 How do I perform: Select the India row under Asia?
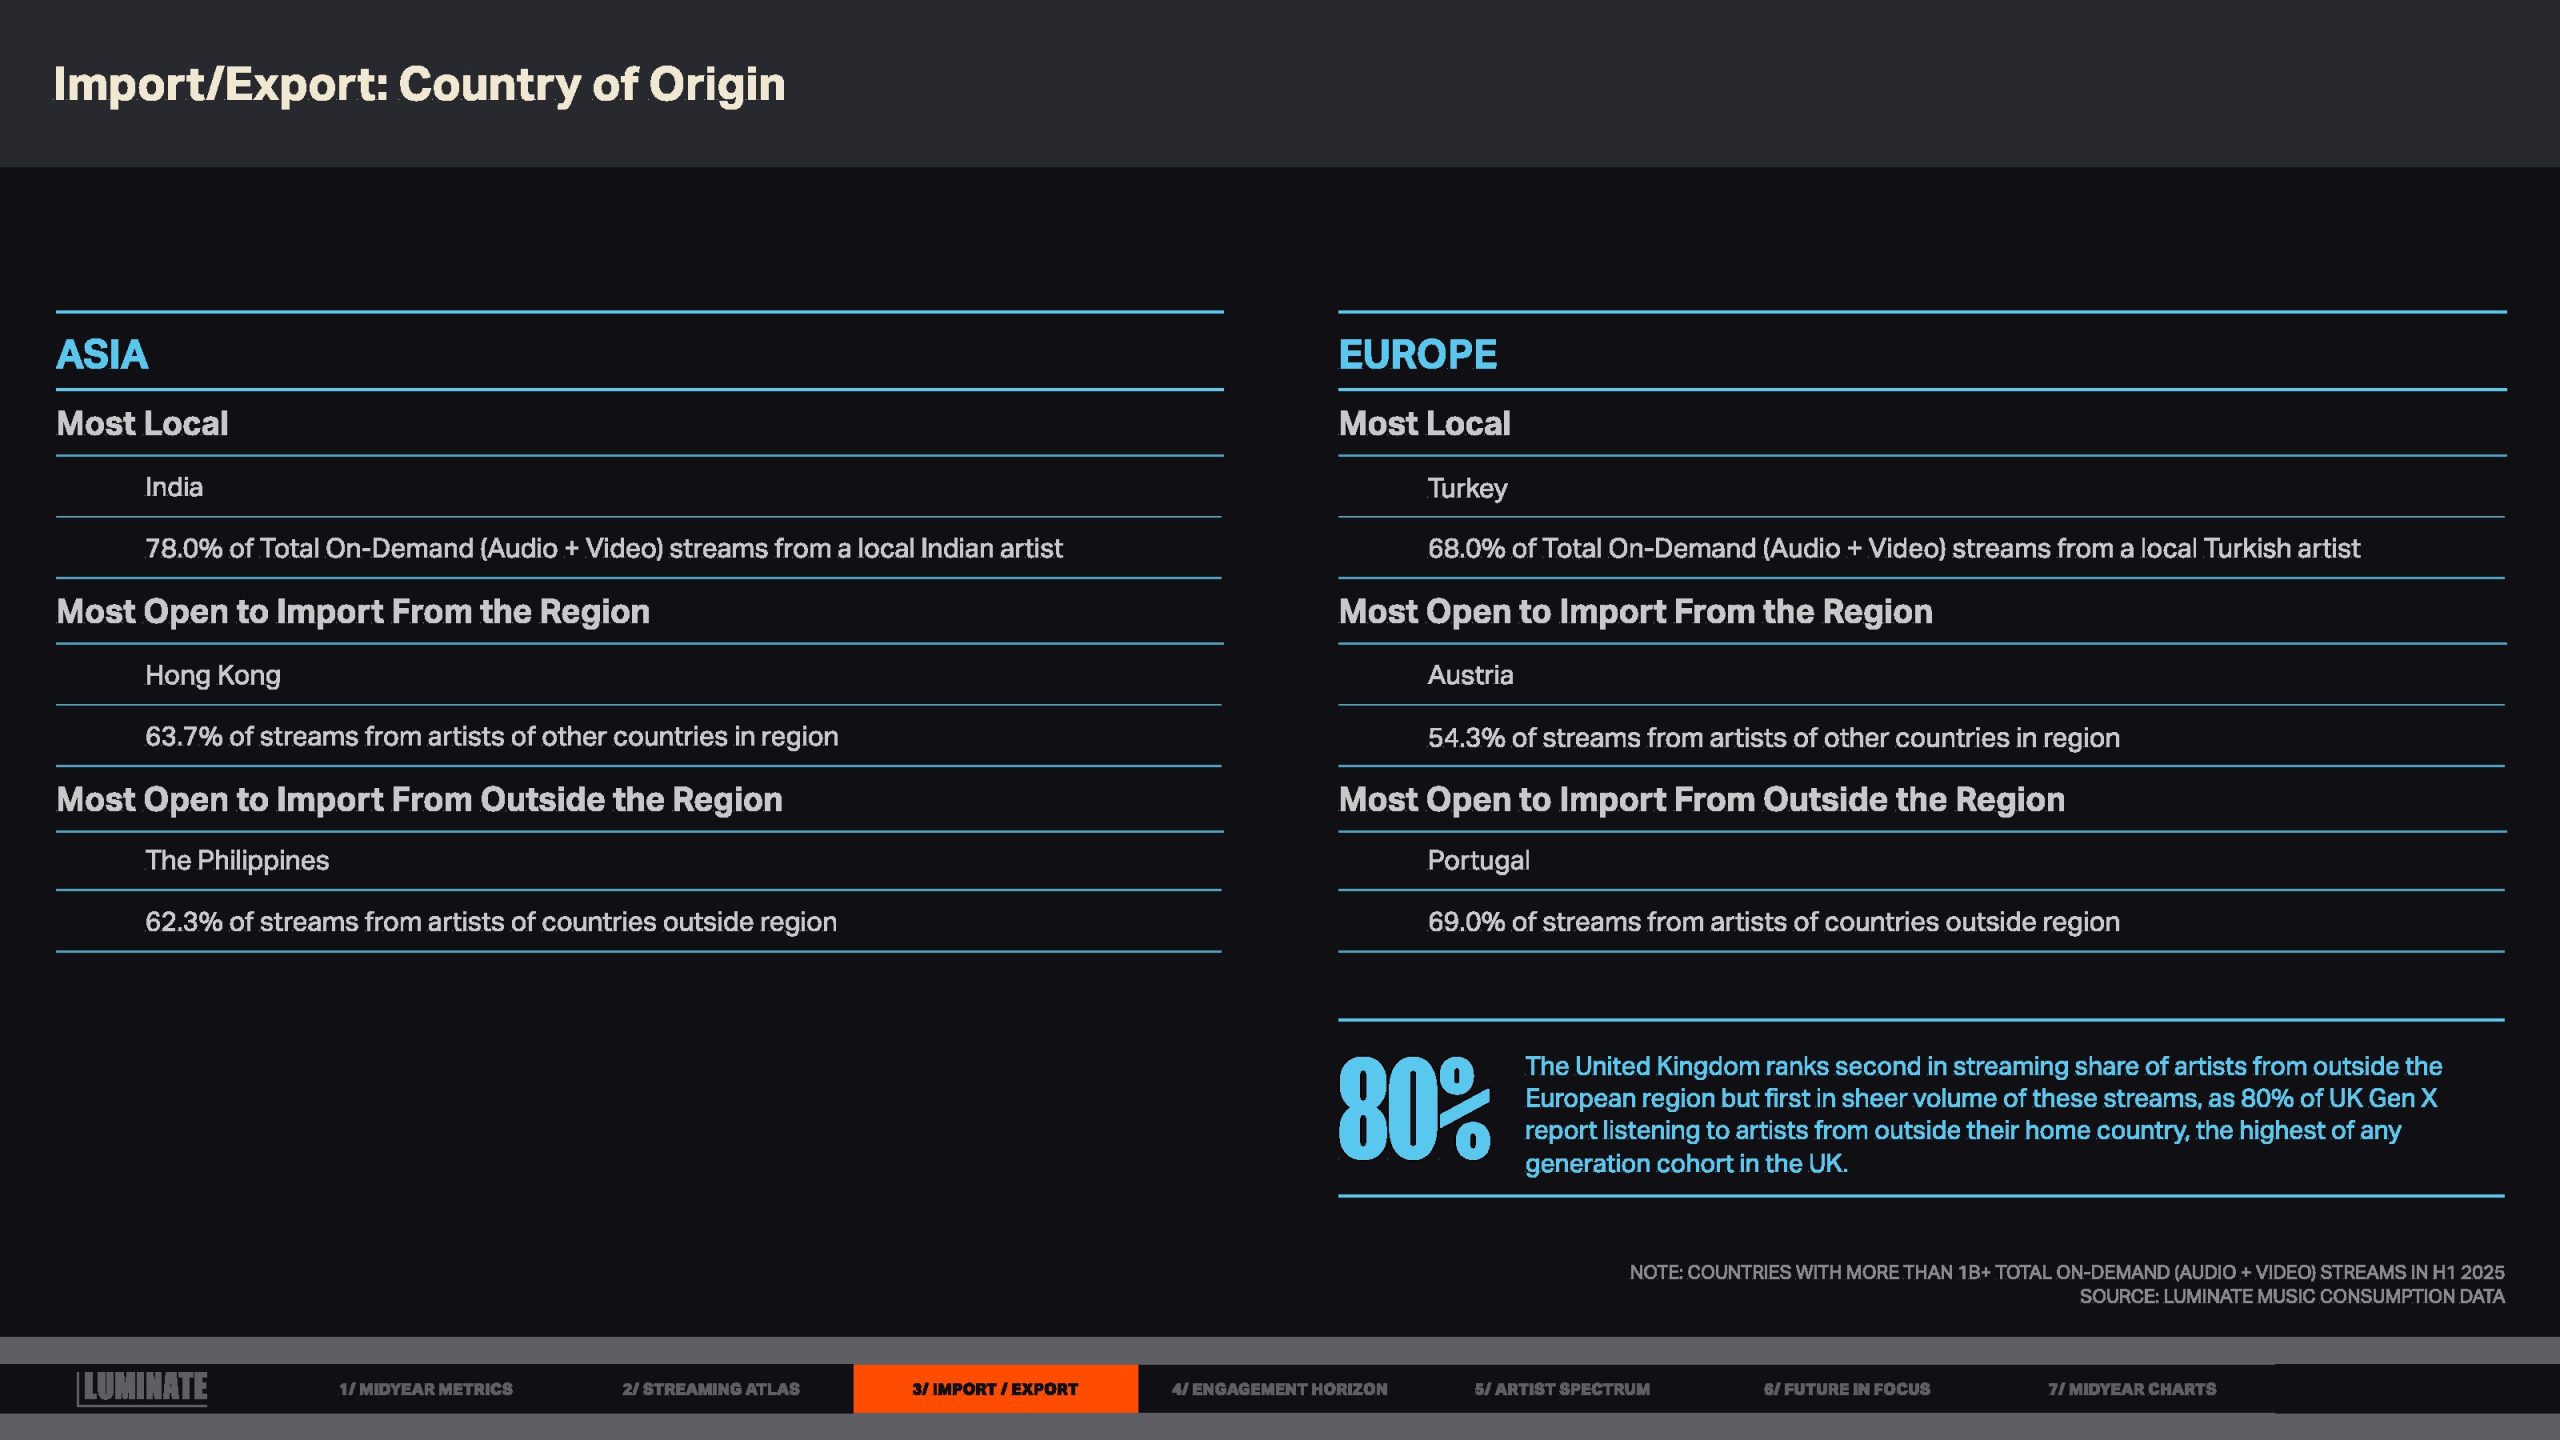click(x=174, y=487)
